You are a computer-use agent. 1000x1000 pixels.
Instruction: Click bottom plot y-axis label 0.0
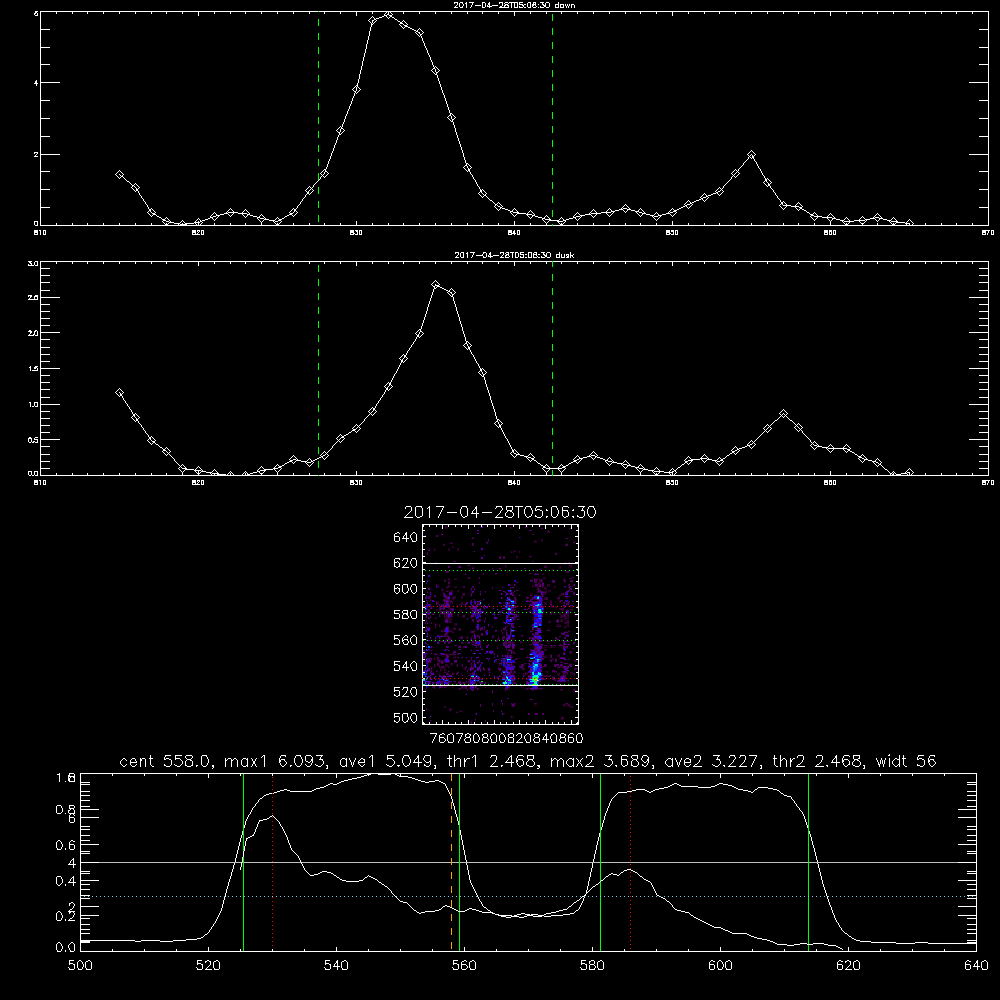click(x=66, y=948)
